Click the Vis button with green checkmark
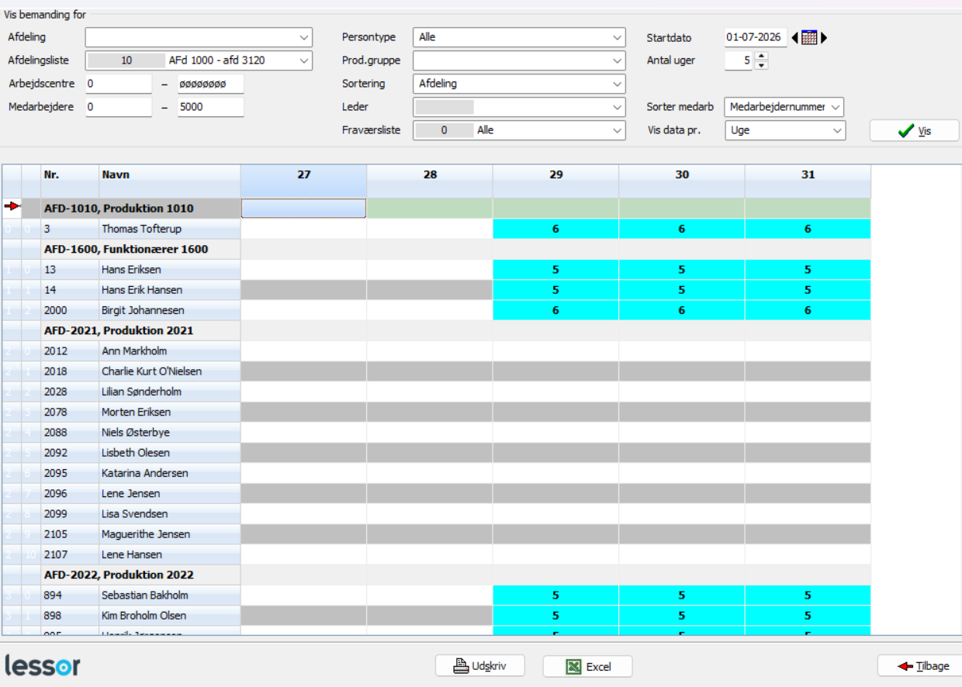The height and width of the screenshot is (687, 962). coord(914,131)
